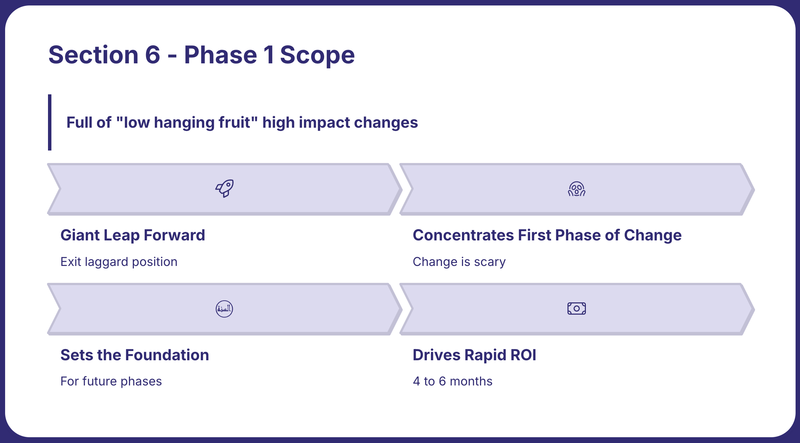Click the rocket icon

click(x=224, y=188)
